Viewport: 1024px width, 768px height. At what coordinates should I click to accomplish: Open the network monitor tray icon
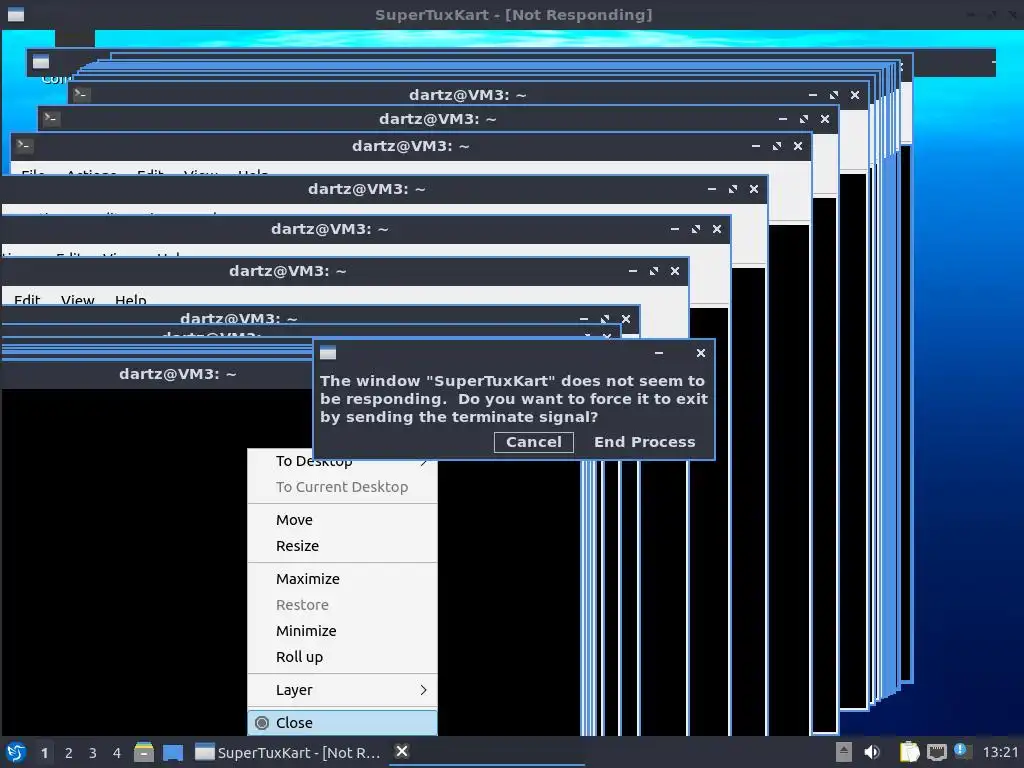tap(936, 752)
